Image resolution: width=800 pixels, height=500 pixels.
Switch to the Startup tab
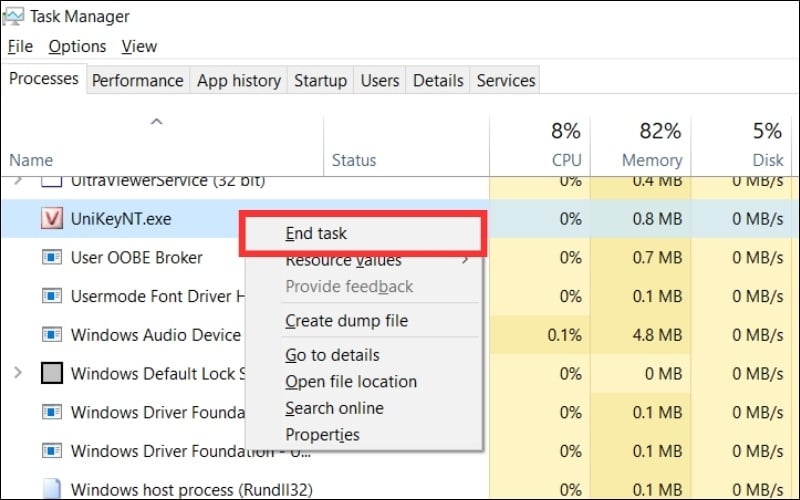320,80
